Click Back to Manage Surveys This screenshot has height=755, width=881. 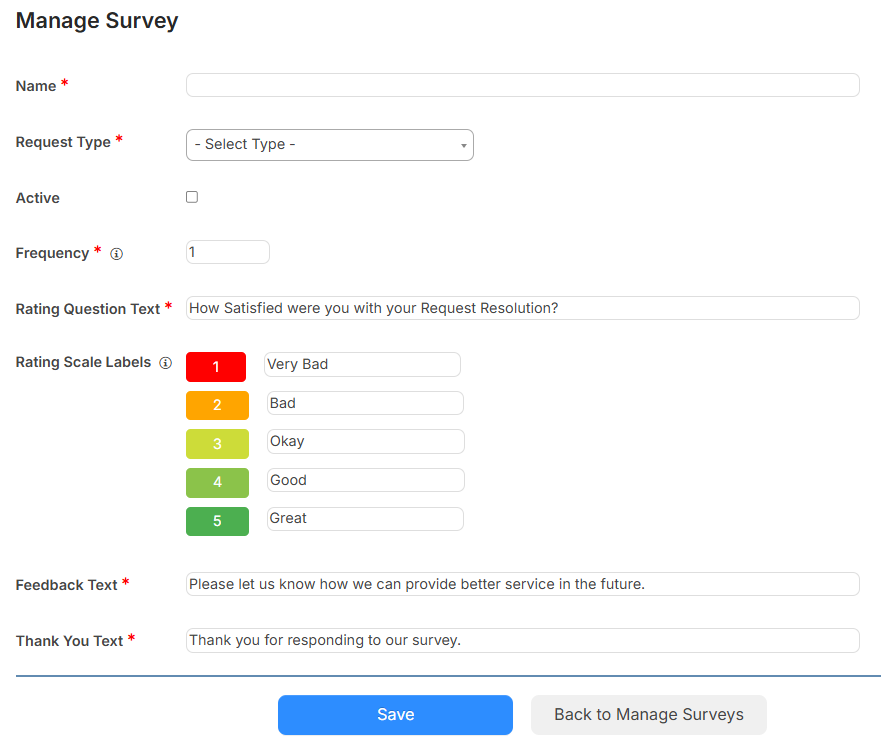648,714
